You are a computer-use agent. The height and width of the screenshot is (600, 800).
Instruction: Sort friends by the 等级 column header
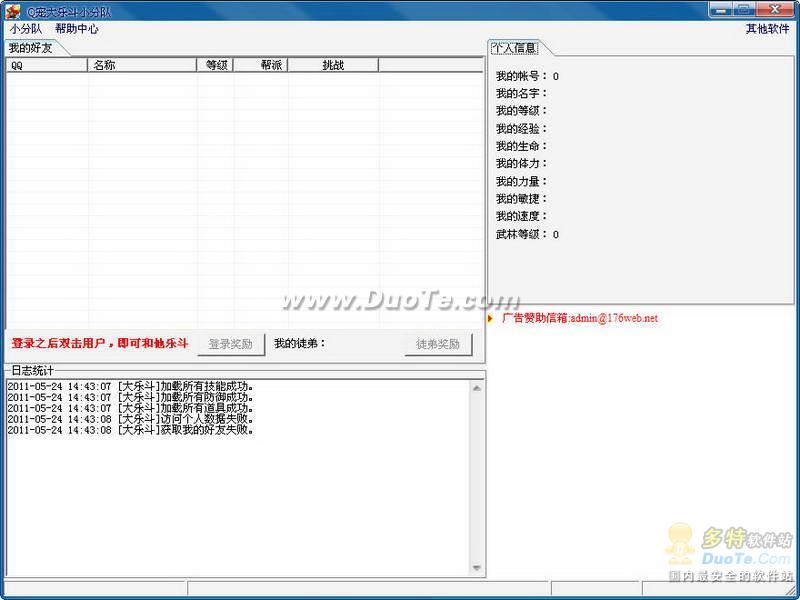coord(216,65)
